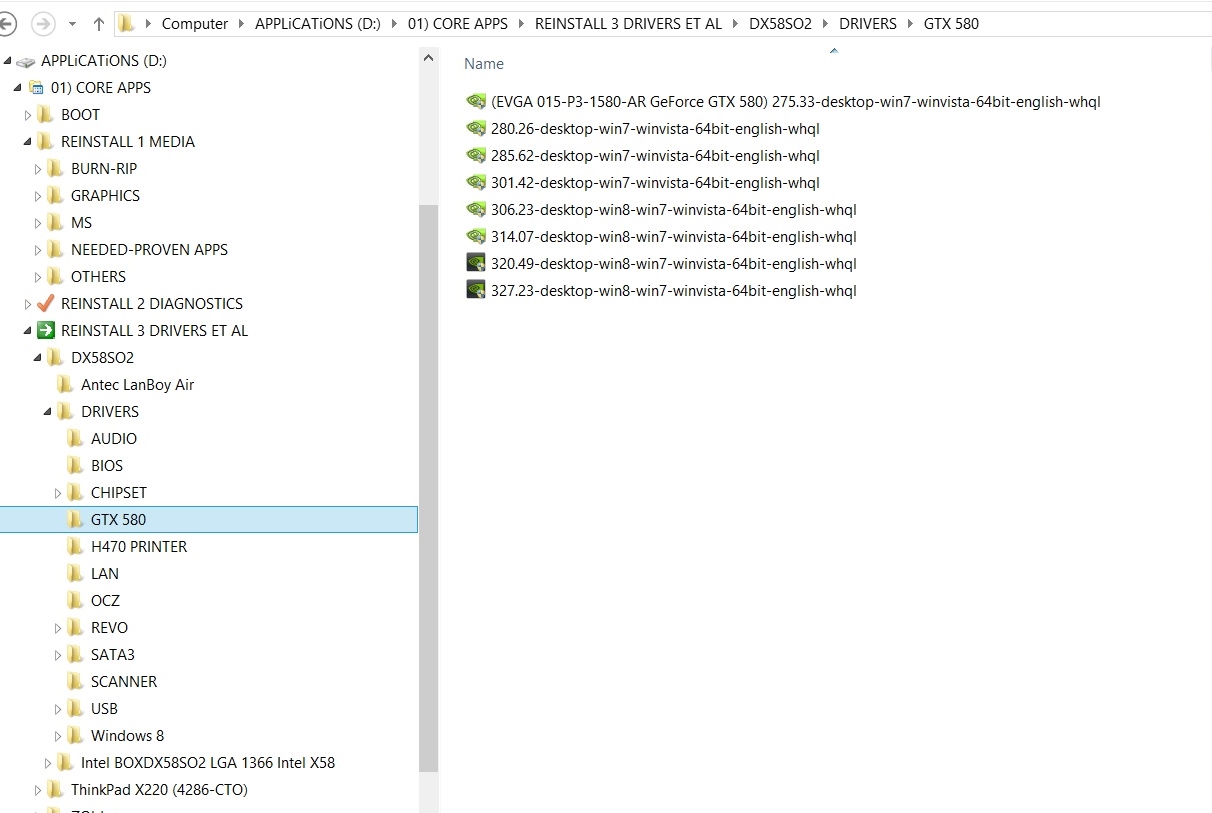
Task: Click the H470 PRINTER folder icon
Action: 76,547
